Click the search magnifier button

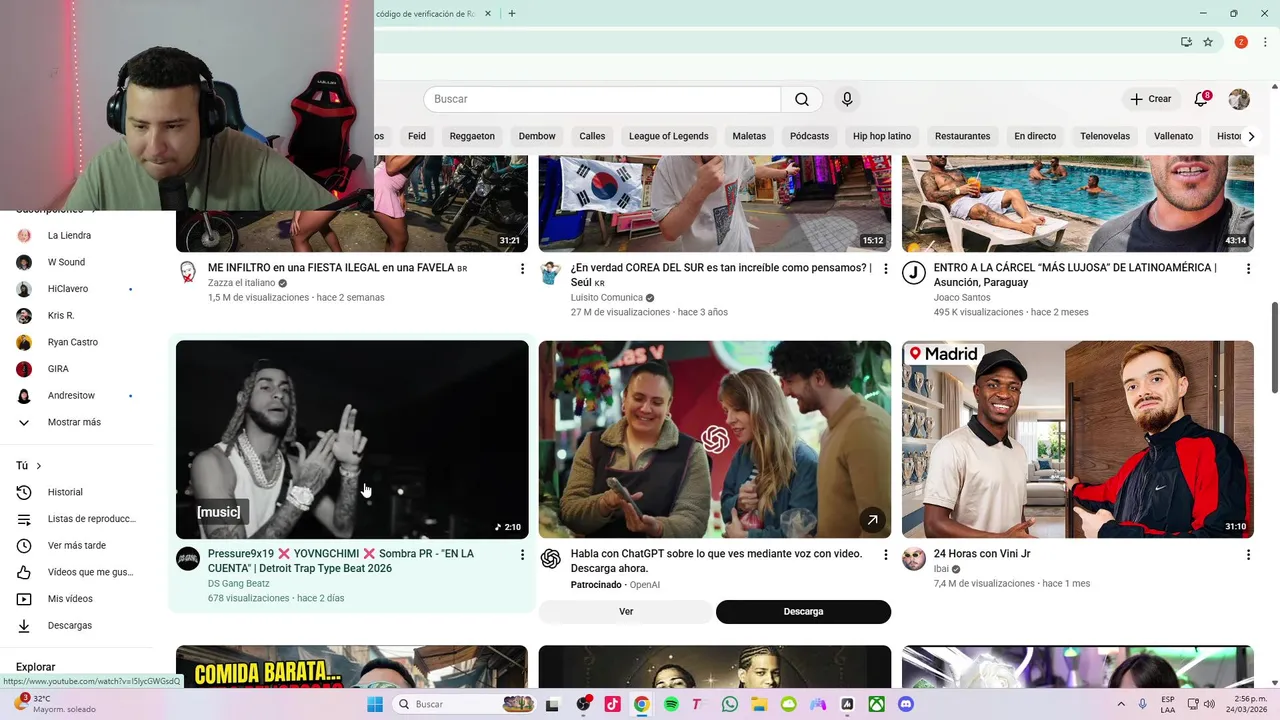802,99
